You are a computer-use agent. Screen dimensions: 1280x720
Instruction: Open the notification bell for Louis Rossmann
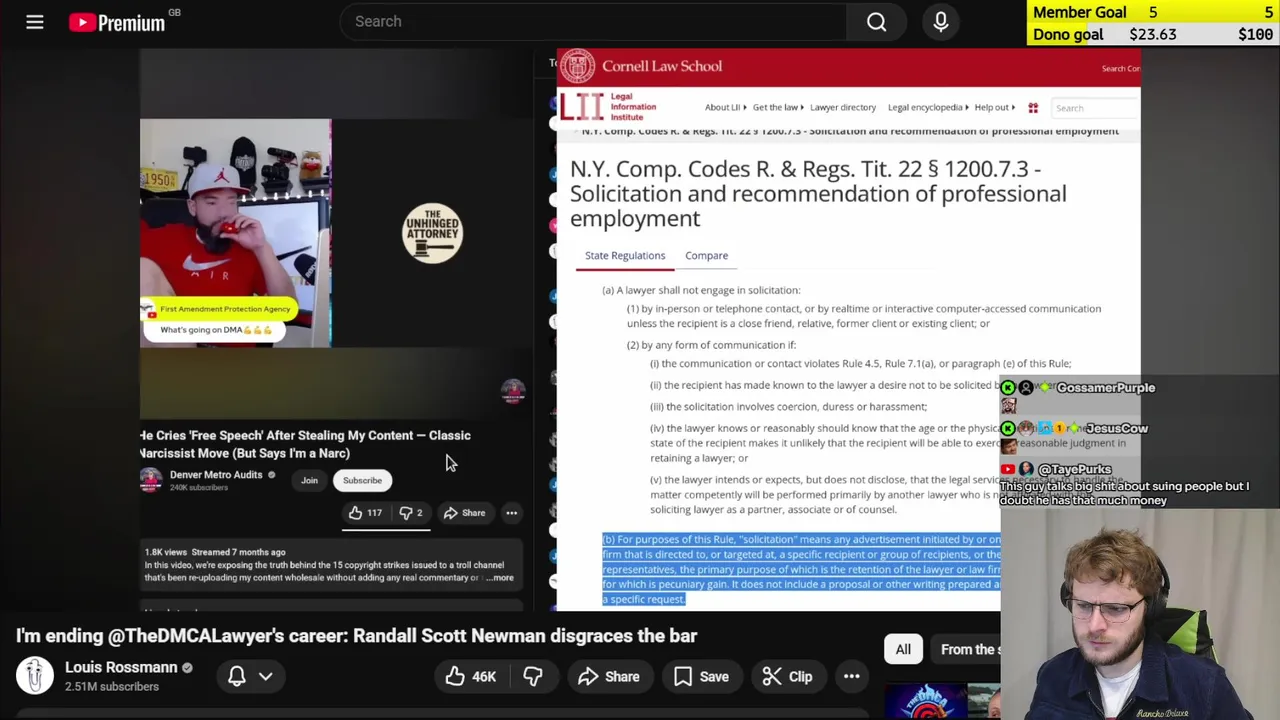pyautogui.click(x=237, y=676)
